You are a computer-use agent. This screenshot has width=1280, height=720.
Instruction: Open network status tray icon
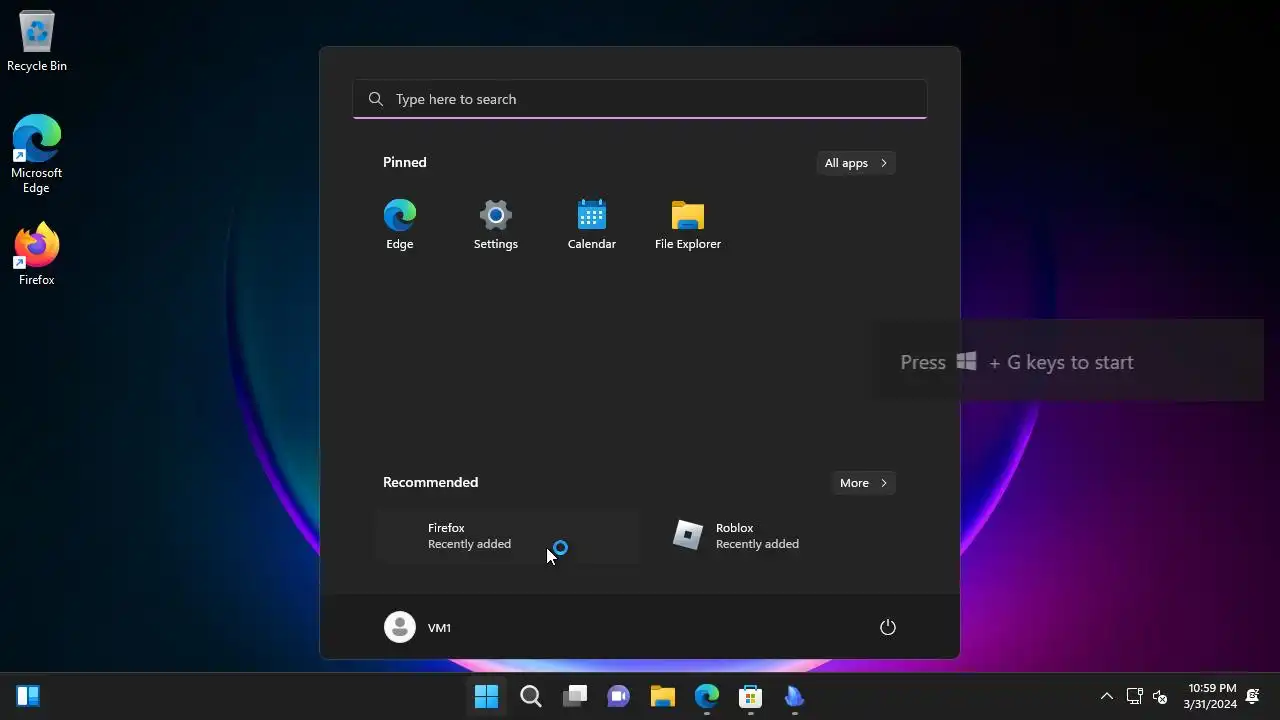click(1135, 696)
